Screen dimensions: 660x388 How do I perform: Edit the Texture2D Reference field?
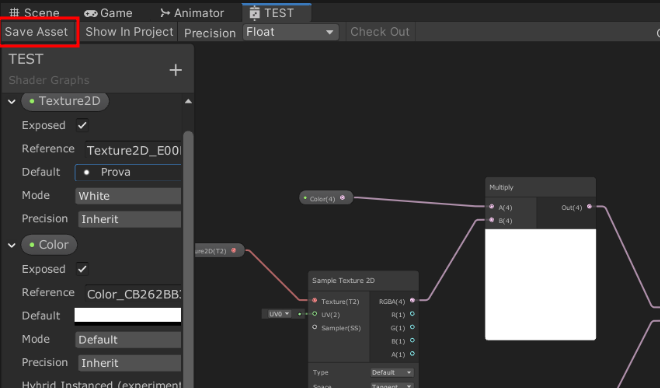[x=133, y=150]
